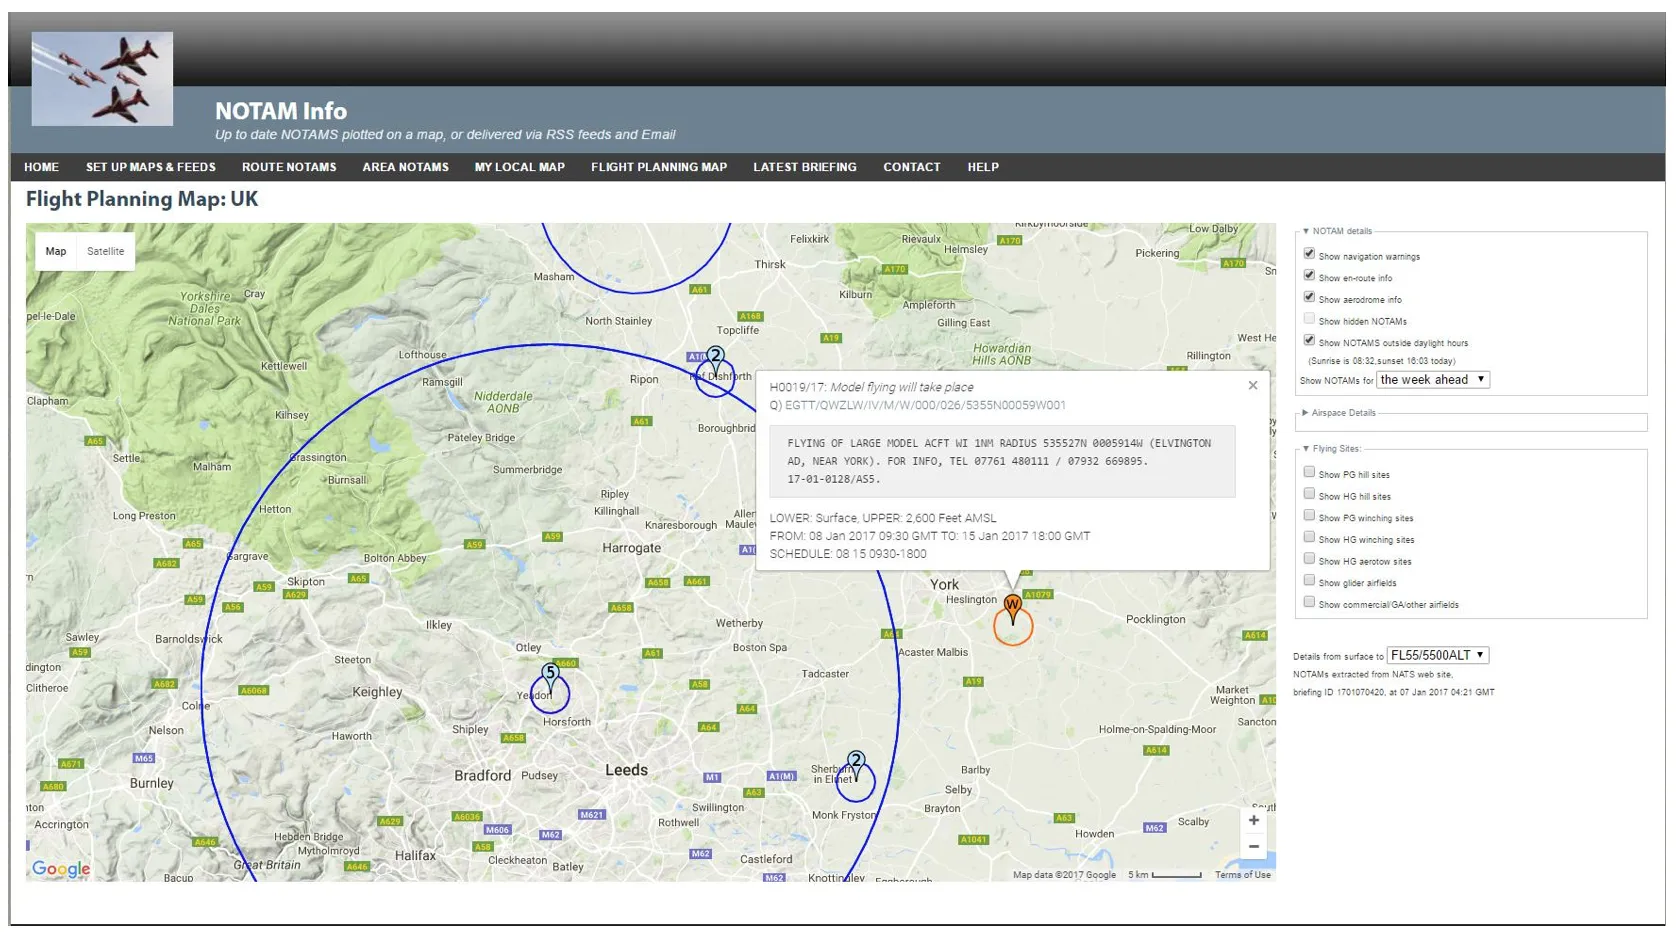Viewport: 1676px width, 932px height.
Task: Uncheck Show en-route info
Action: (x=1309, y=276)
